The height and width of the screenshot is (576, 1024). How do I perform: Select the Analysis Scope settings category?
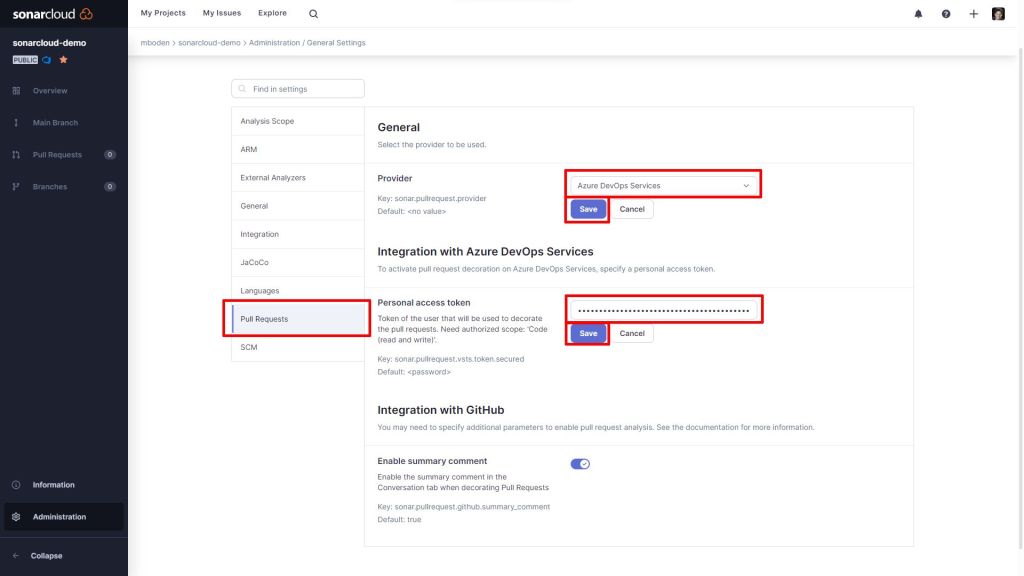298,121
